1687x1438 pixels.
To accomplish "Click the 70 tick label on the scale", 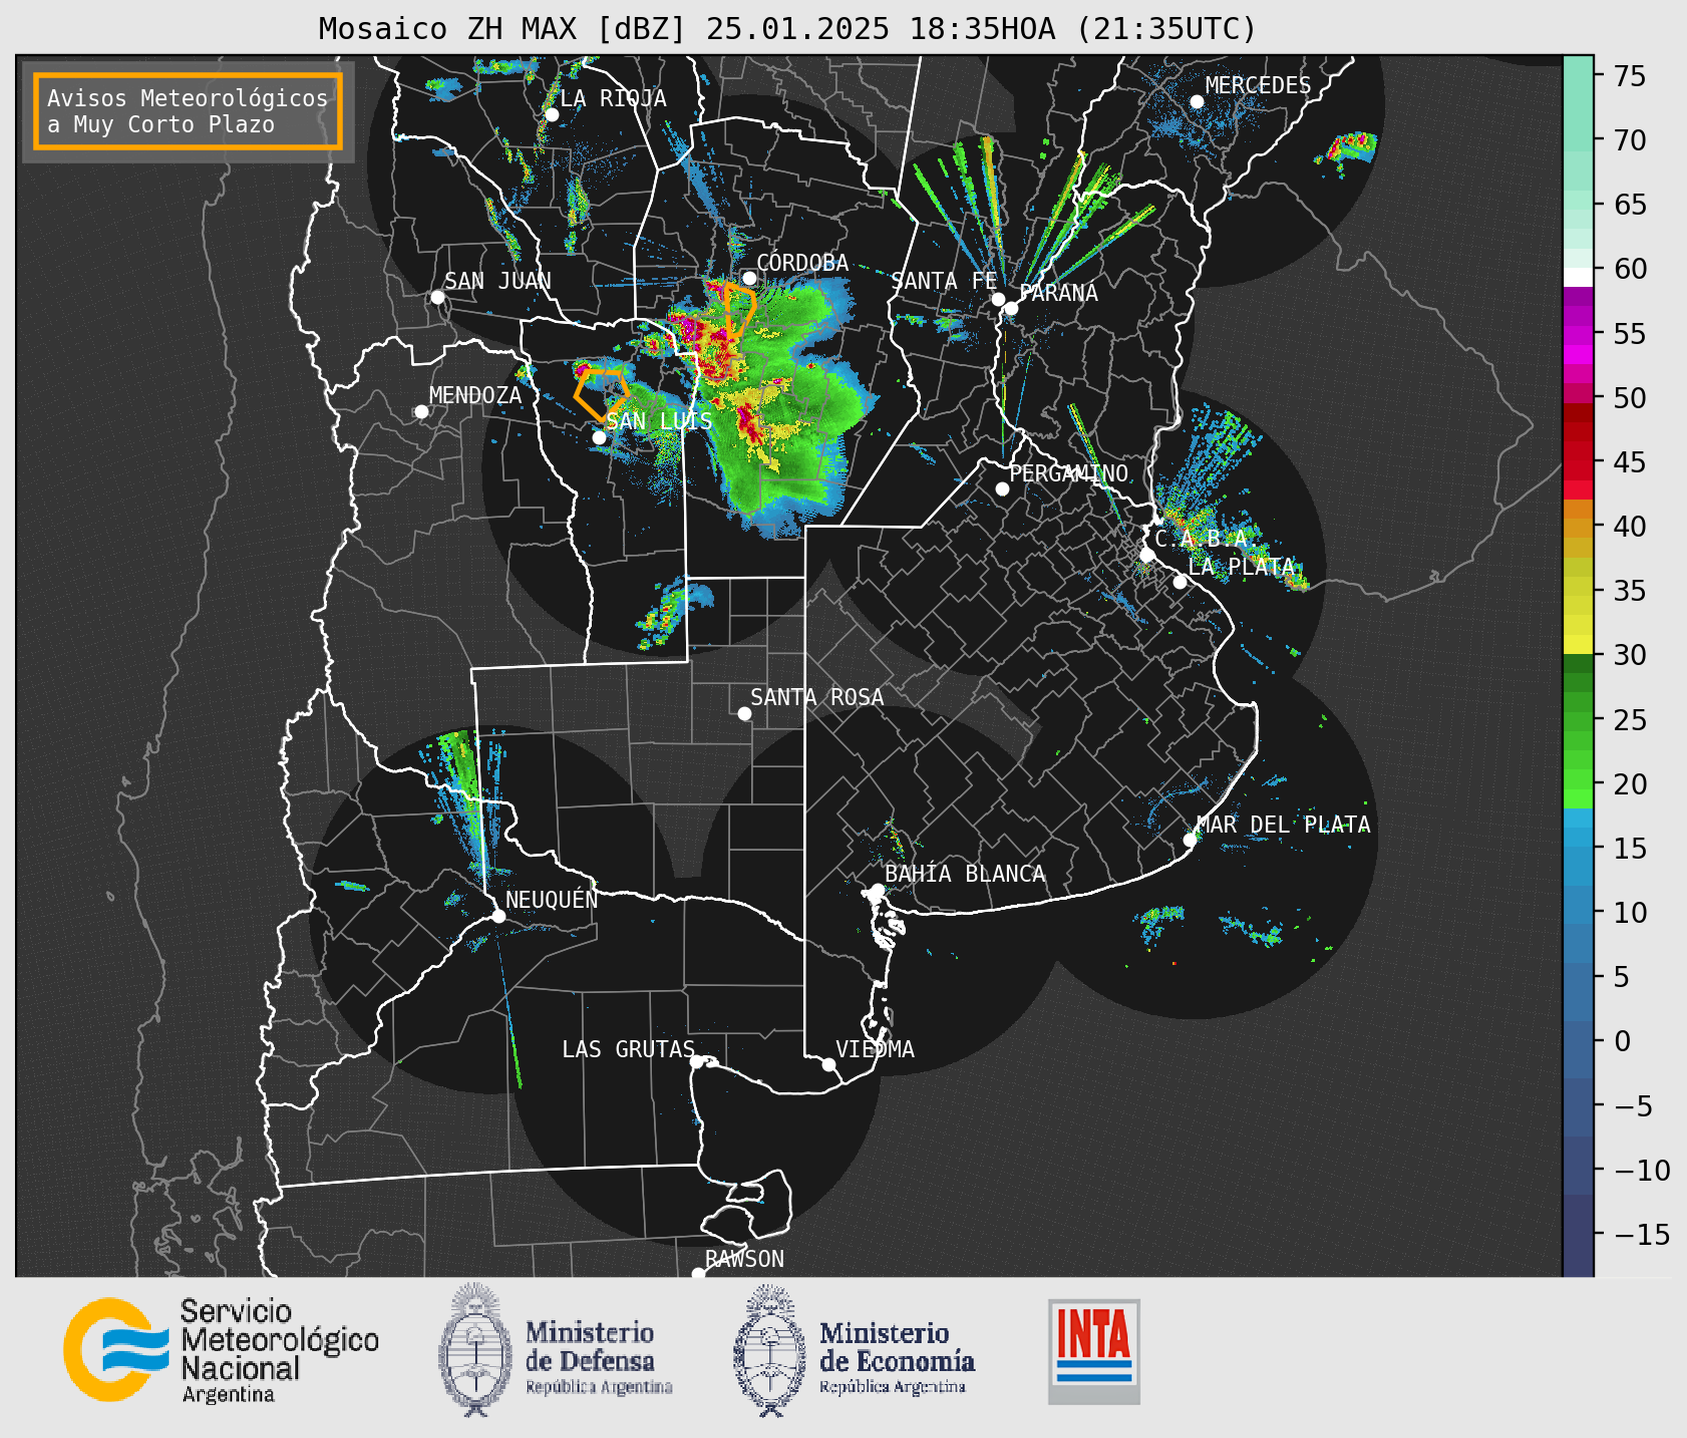I will [x=1630, y=140].
